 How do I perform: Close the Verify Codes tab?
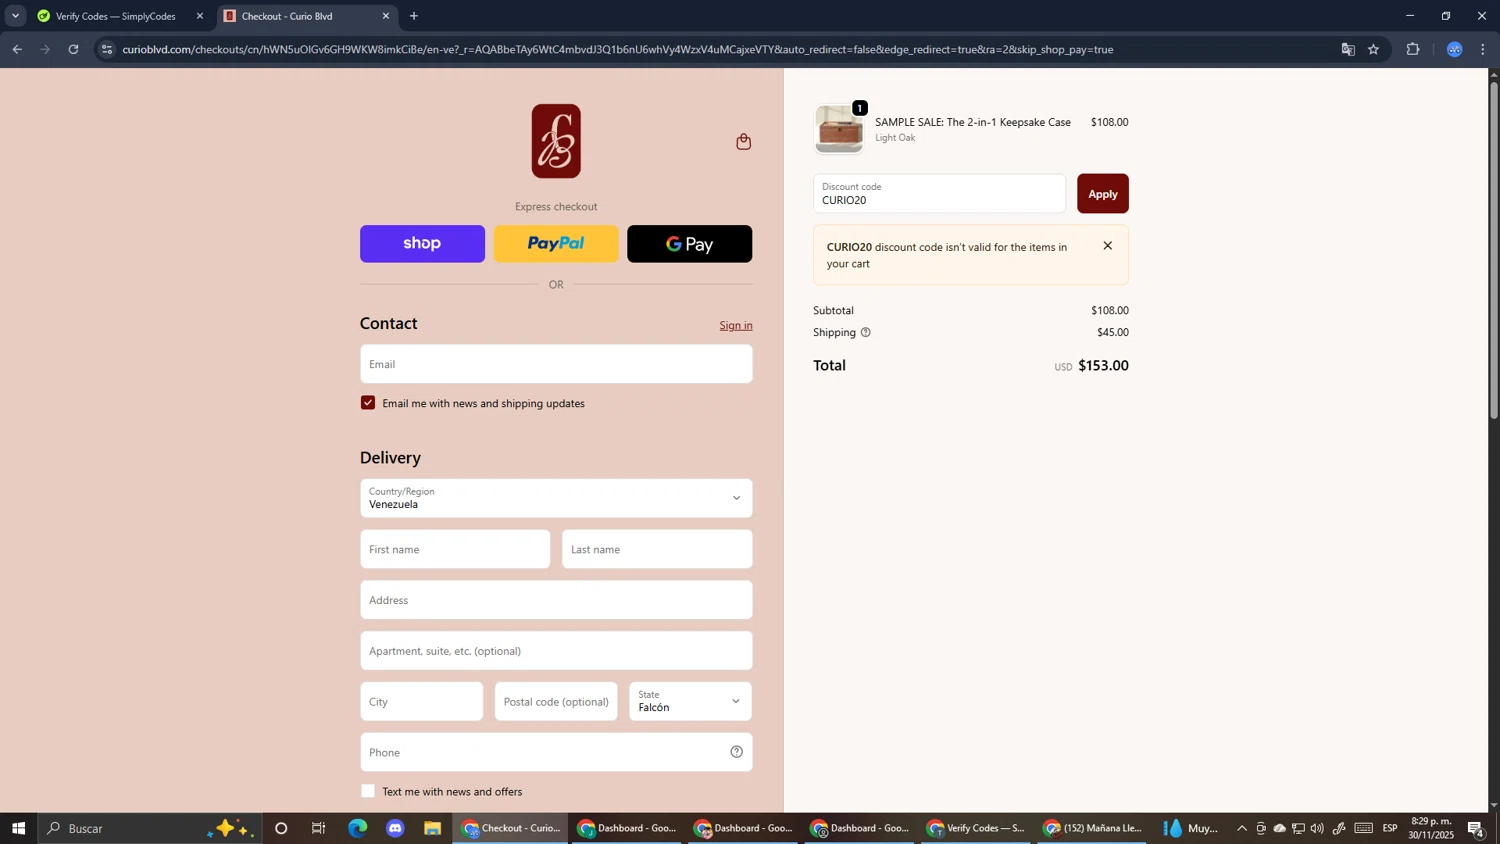(199, 16)
